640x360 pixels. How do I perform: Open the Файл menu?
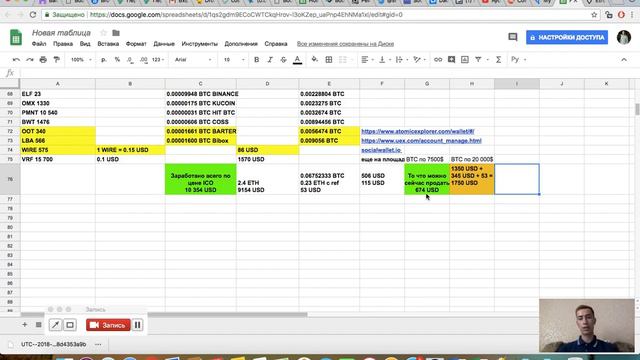pos(39,44)
